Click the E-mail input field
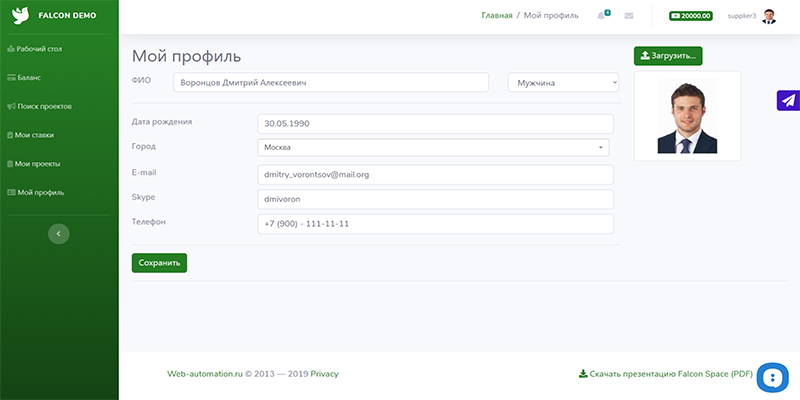 coord(434,174)
